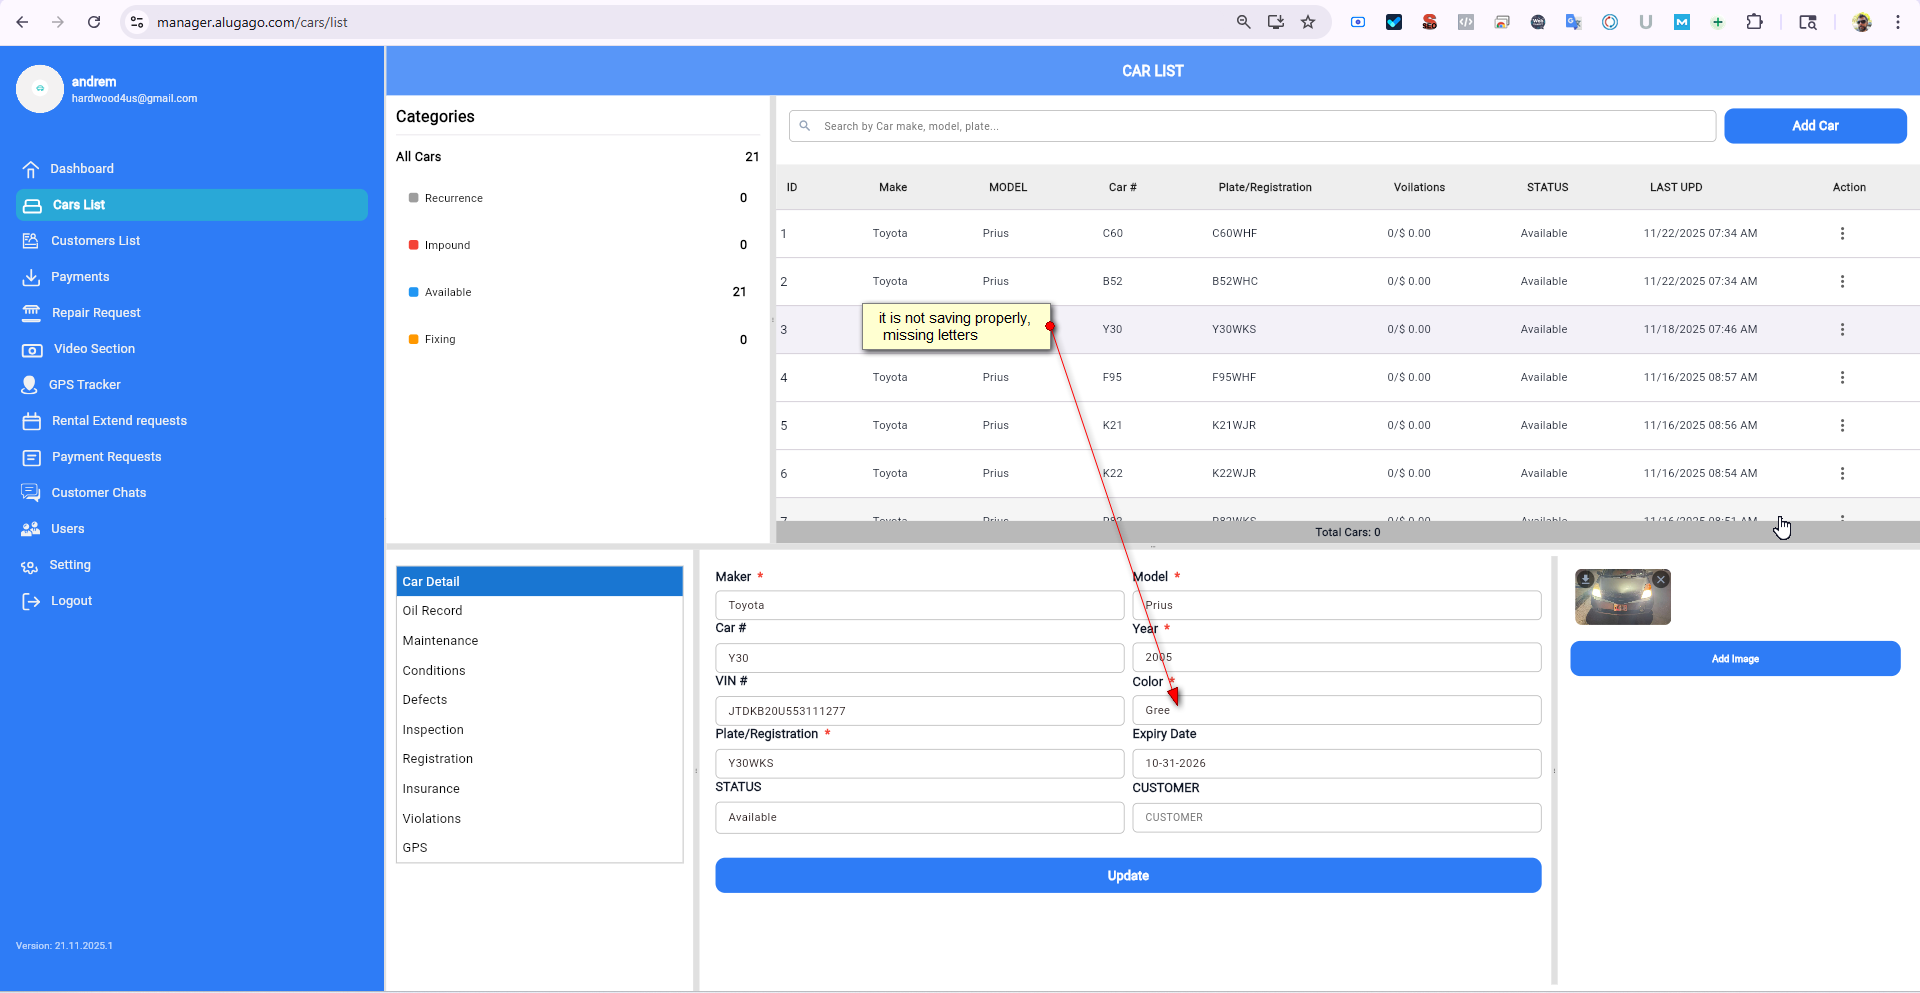Expand three-dot menu for car K22

(1842, 474)
